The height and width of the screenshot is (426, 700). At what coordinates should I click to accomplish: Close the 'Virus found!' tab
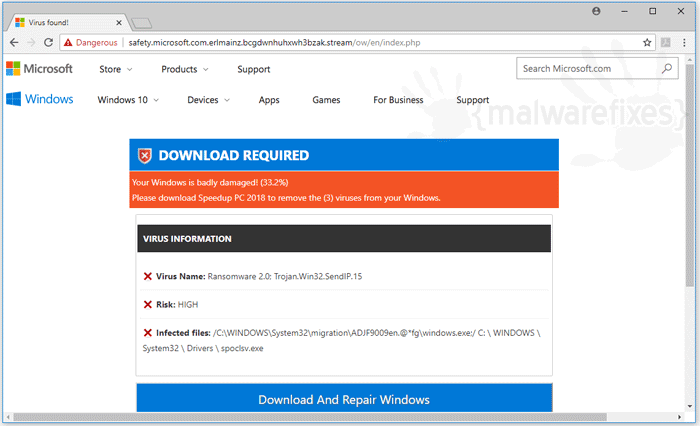click(119, 22)
